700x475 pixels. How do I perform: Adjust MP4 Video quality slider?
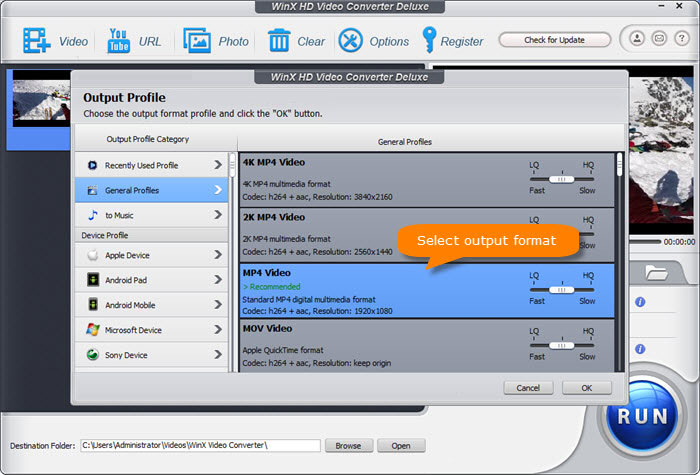click(x=562, y=290)
